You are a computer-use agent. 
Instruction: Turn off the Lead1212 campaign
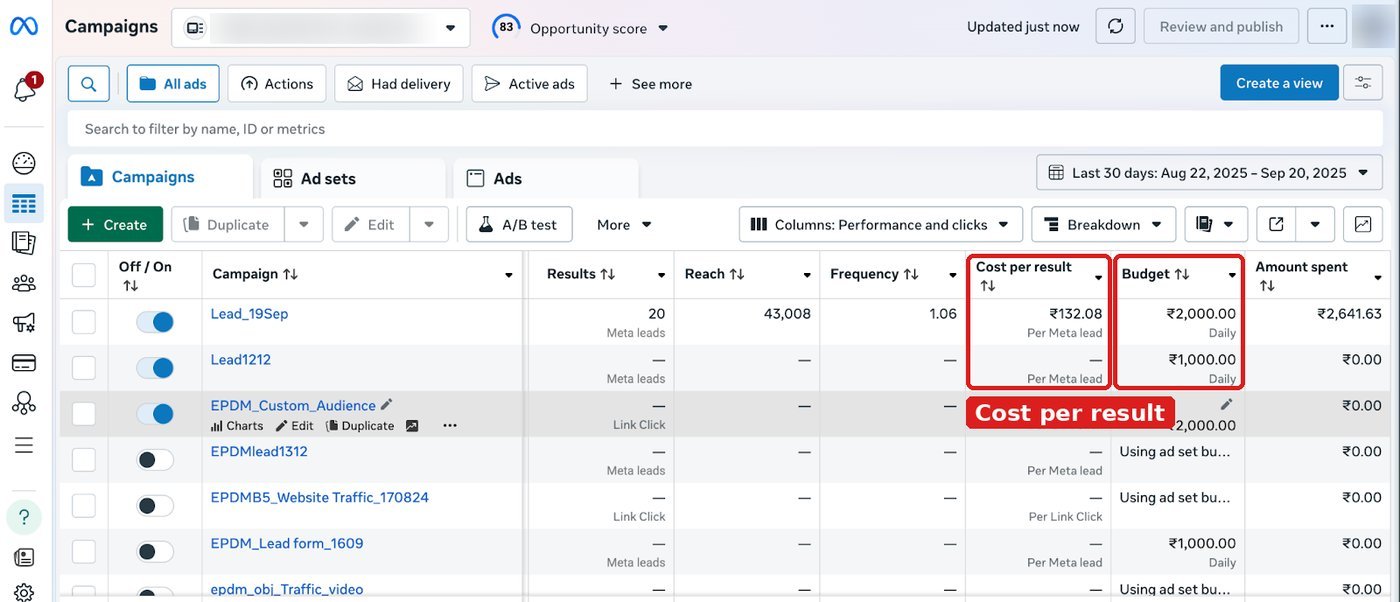coord(155,368)
